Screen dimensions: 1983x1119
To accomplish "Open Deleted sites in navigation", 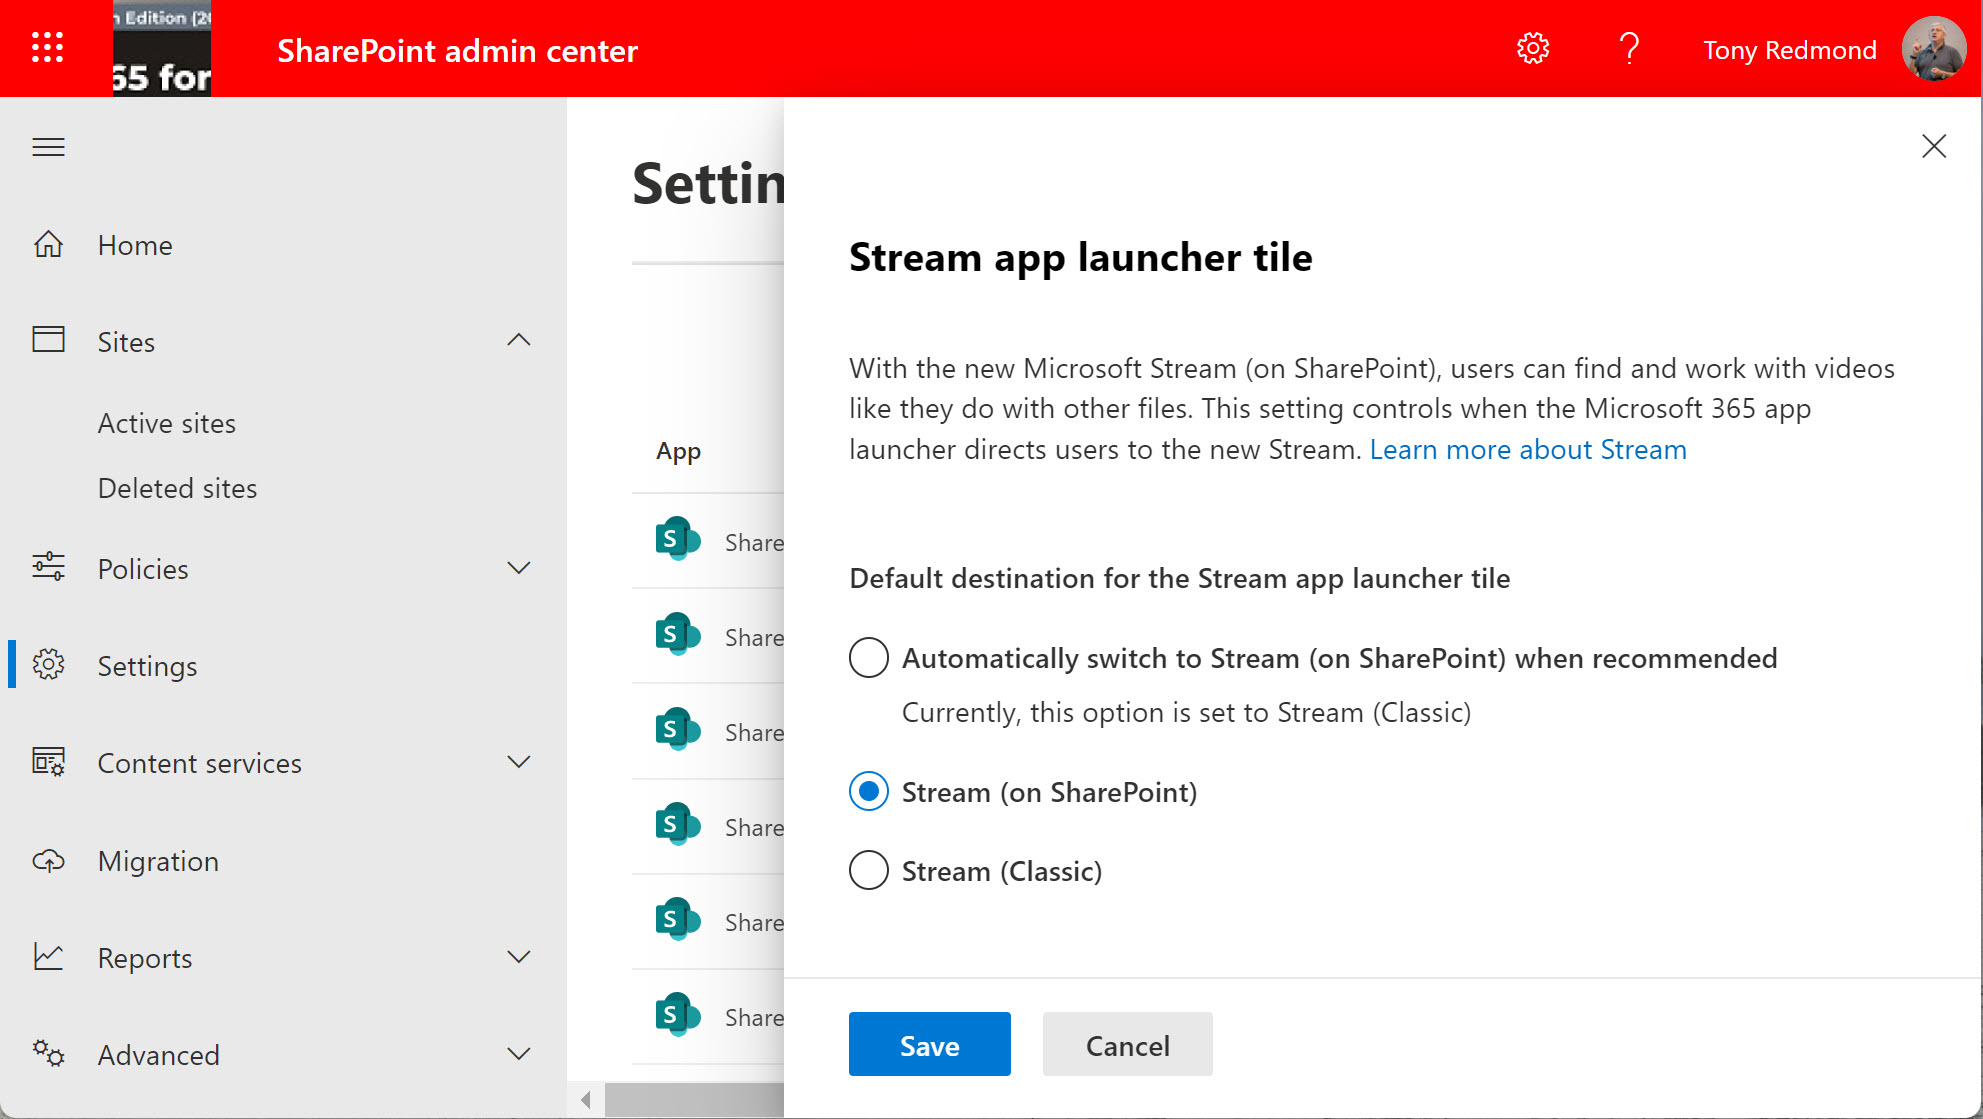I will 177,488.
